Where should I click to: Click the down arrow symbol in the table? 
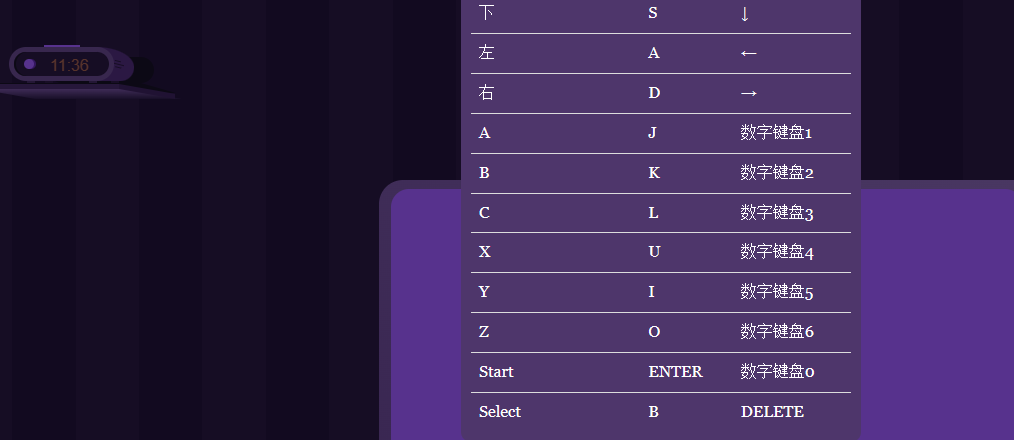(745, 14)
